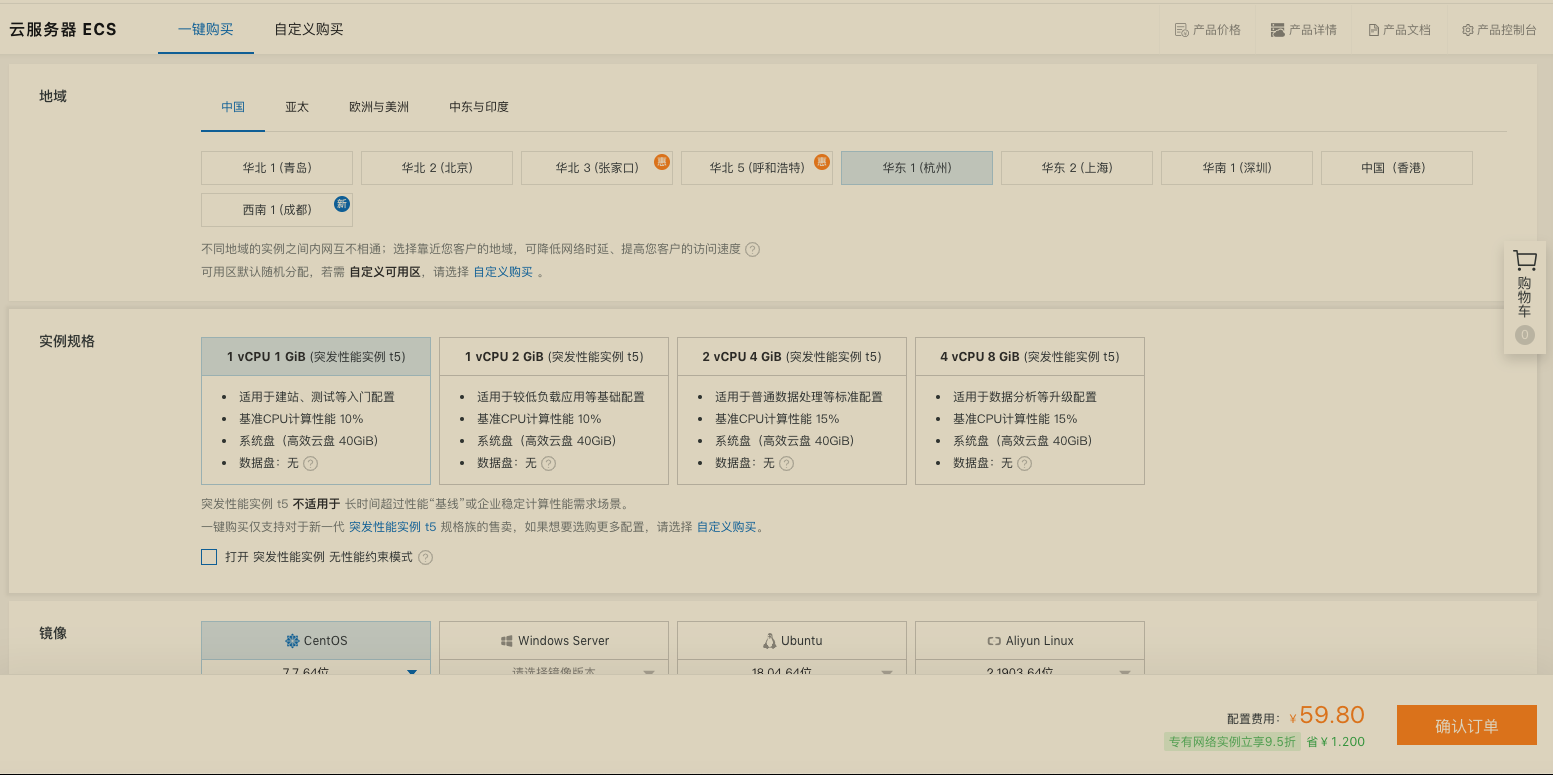Click 云服务器 ECS title
Viewport: 1553px width, 775px height.
(x=63, y=29)
